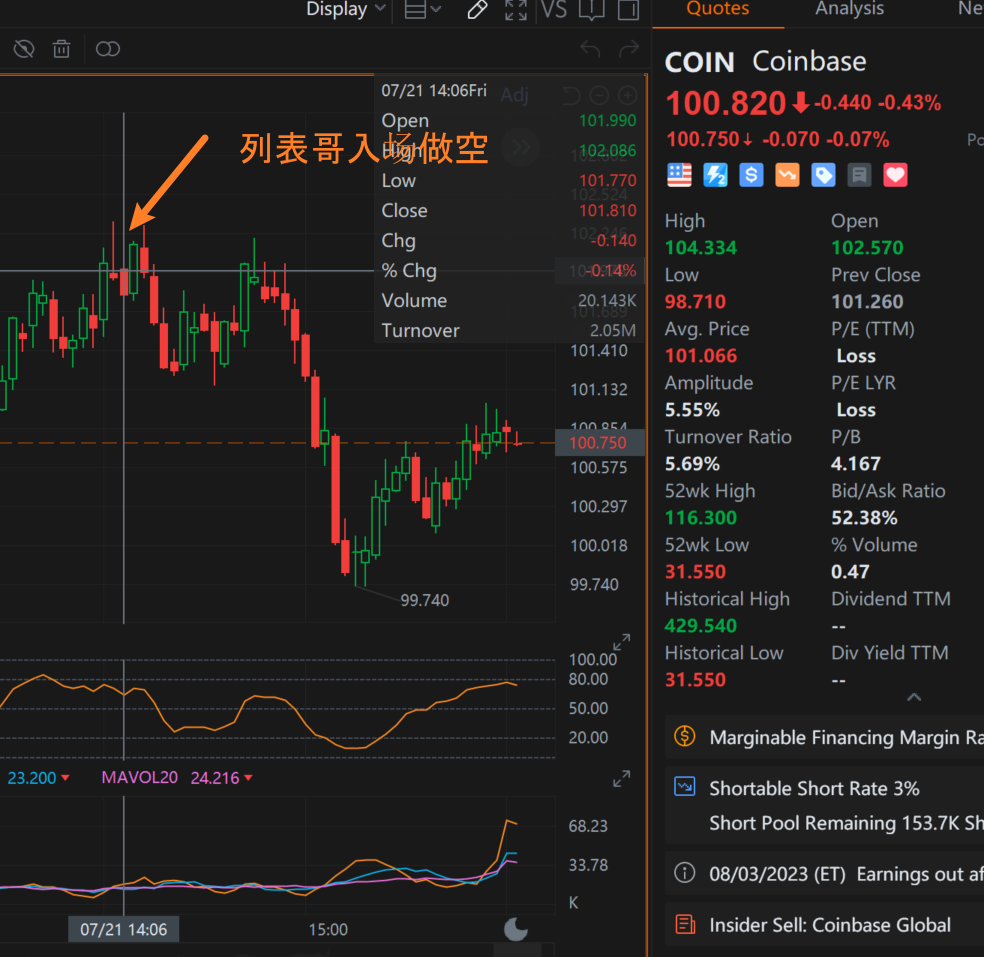Image resolution: width=984 pixels, height=957 pixels.
Task: Click the earnings info circle icon
Action: point(685,873)
